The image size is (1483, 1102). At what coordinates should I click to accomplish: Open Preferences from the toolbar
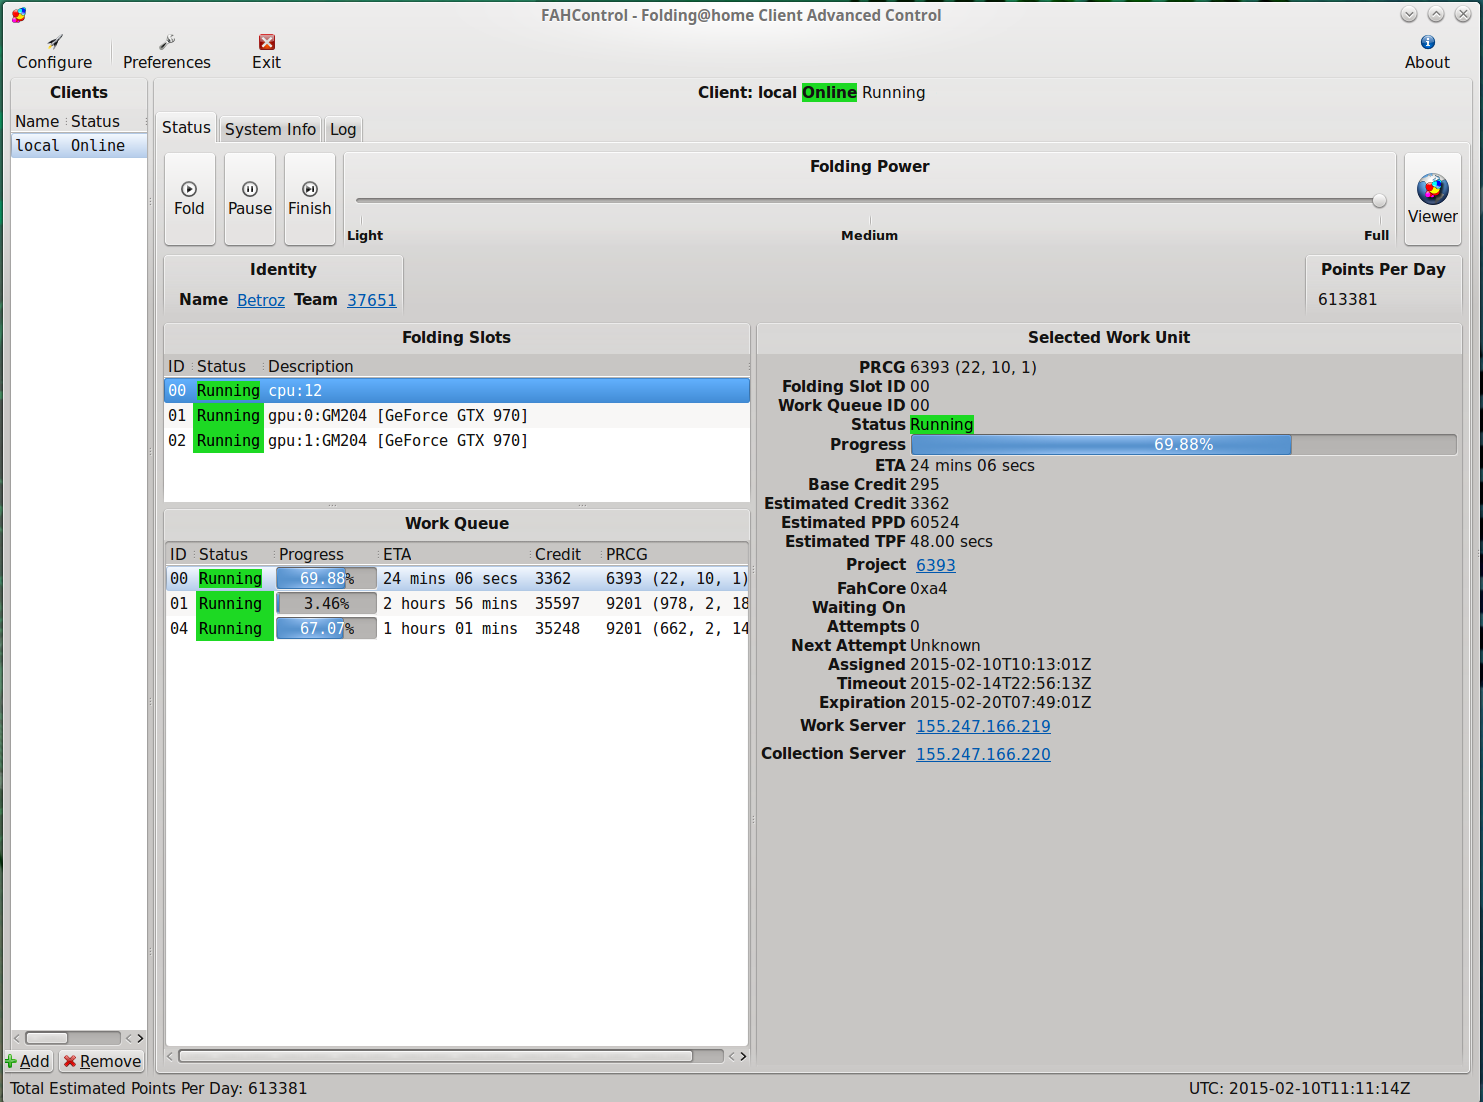click(167, 52)
